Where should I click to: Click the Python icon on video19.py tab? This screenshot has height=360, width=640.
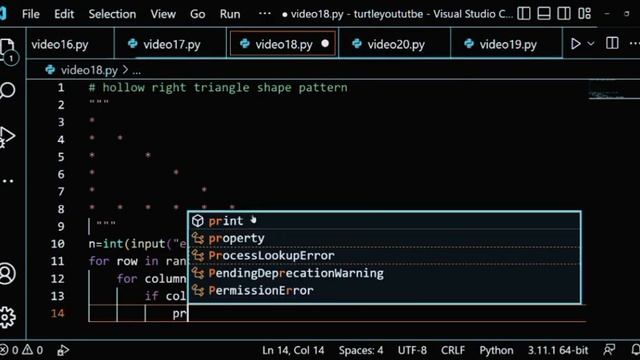coord(469,43)
